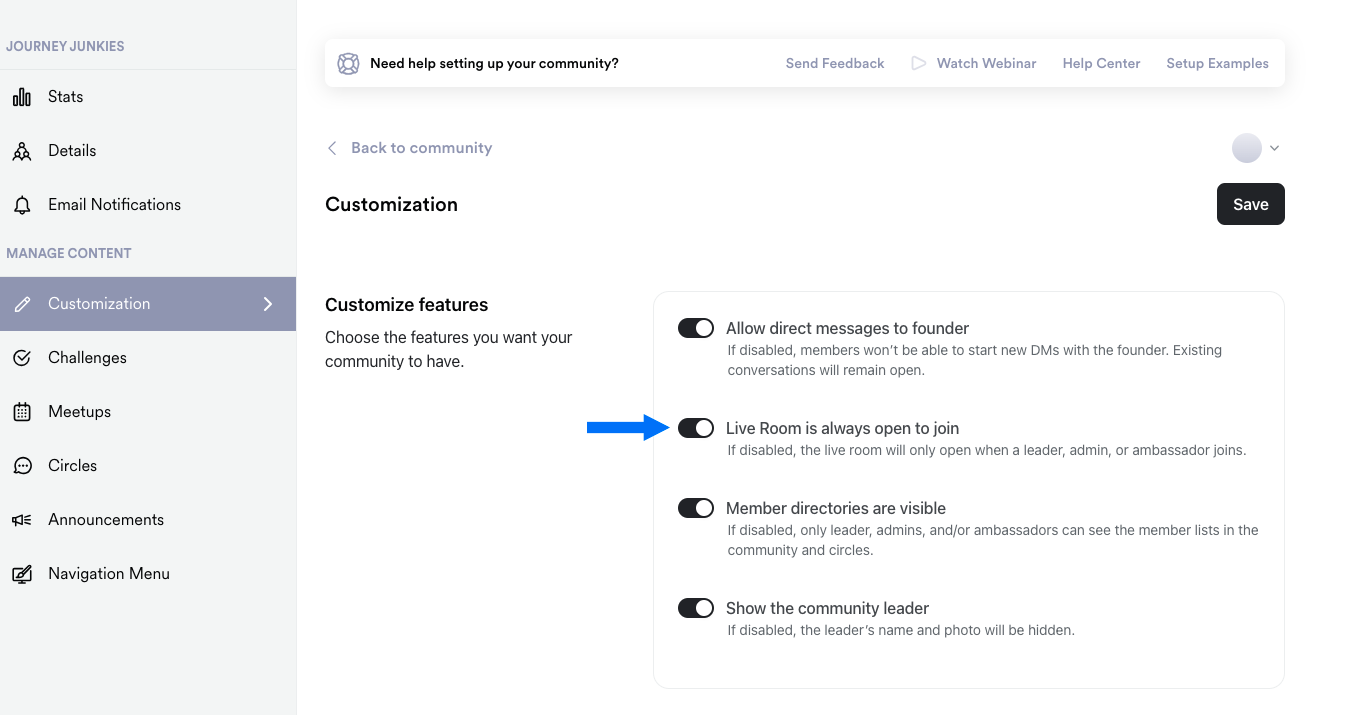
Task: Click 'Need help setting up your community?' text
Action: (x=494, y=63)
